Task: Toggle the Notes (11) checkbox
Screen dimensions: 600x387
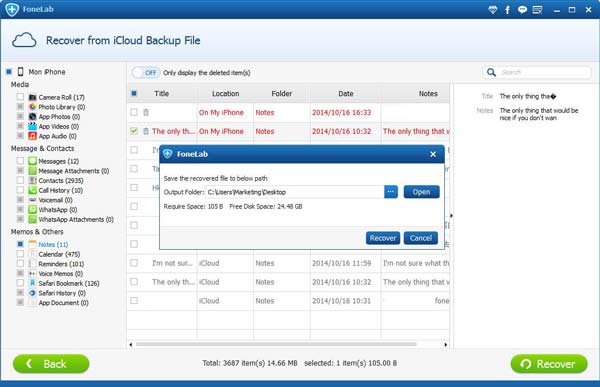Action: coord(20,244)
